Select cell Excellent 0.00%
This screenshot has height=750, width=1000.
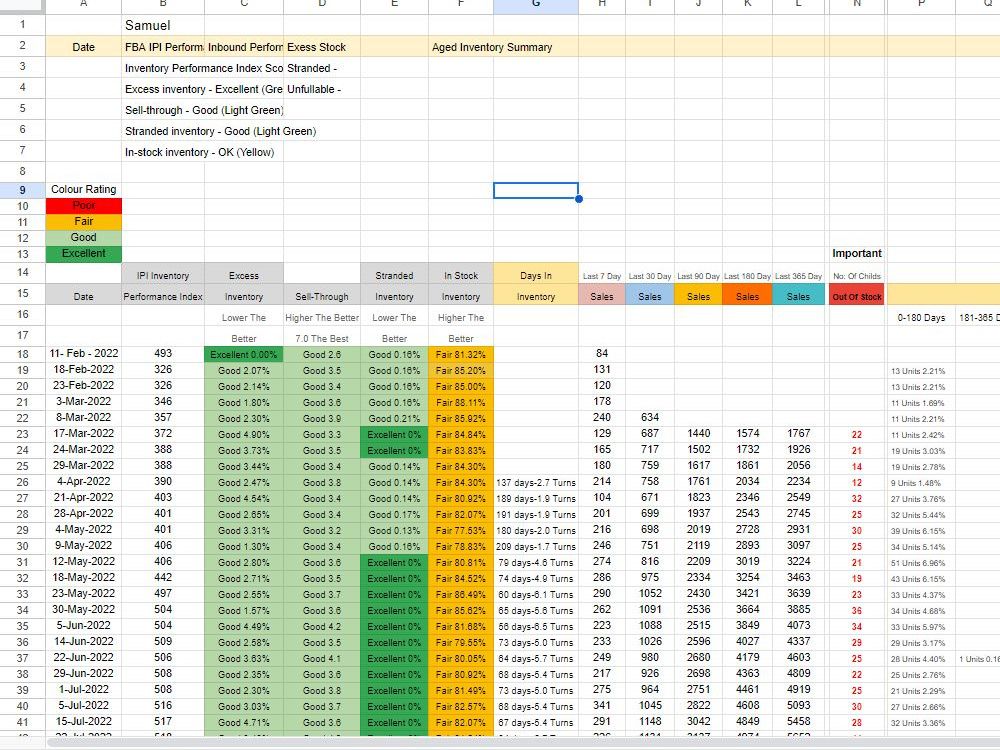coord(244,355)
